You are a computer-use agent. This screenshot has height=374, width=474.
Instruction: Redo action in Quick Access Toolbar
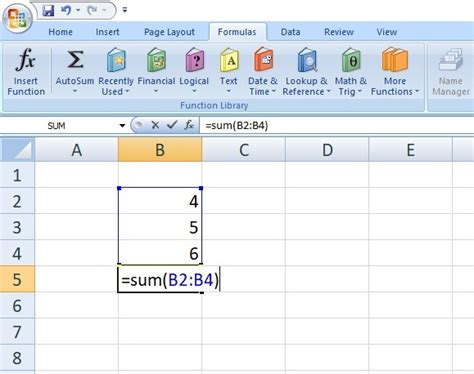[92, 10]
